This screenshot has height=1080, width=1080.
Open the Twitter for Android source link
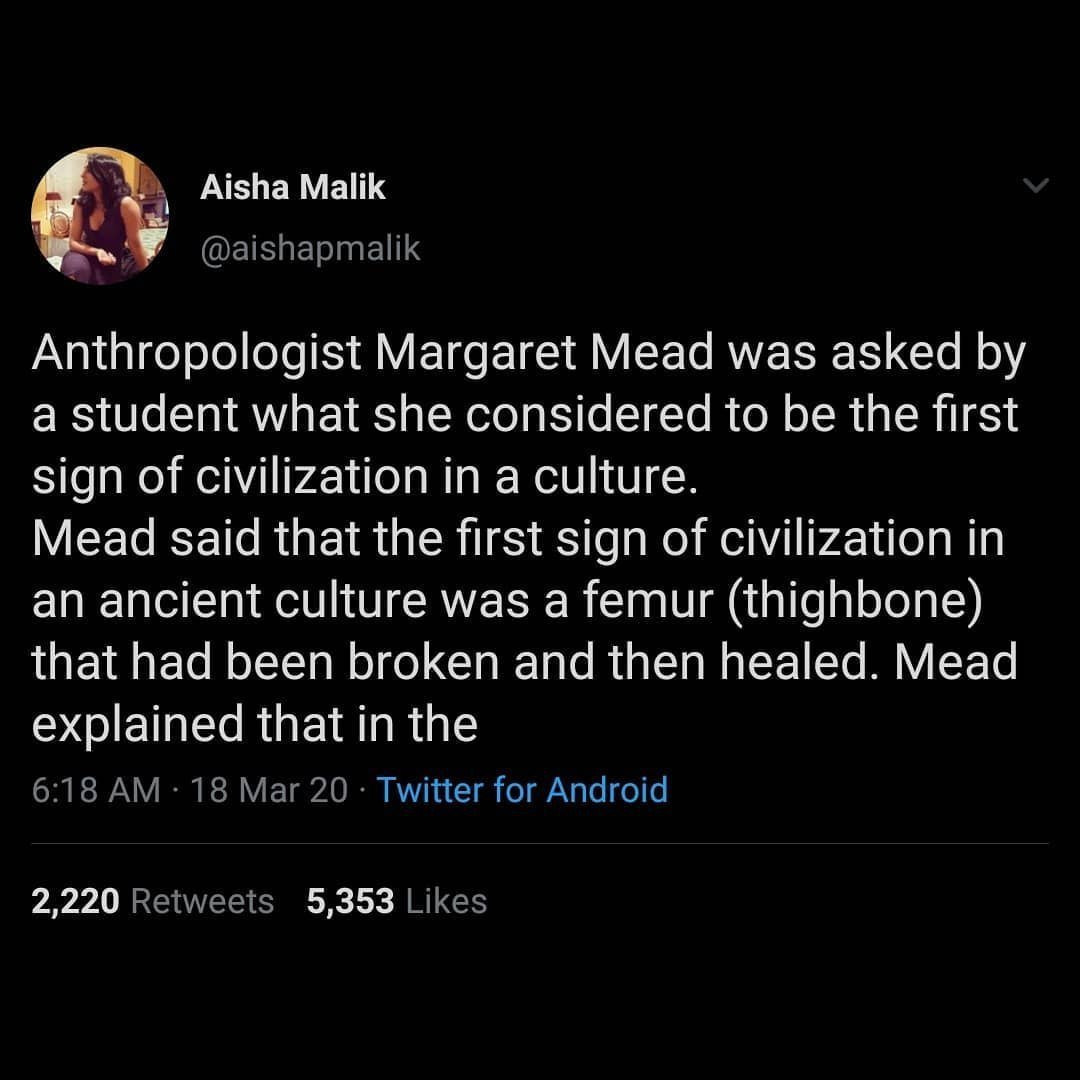[x=522, y=790]
